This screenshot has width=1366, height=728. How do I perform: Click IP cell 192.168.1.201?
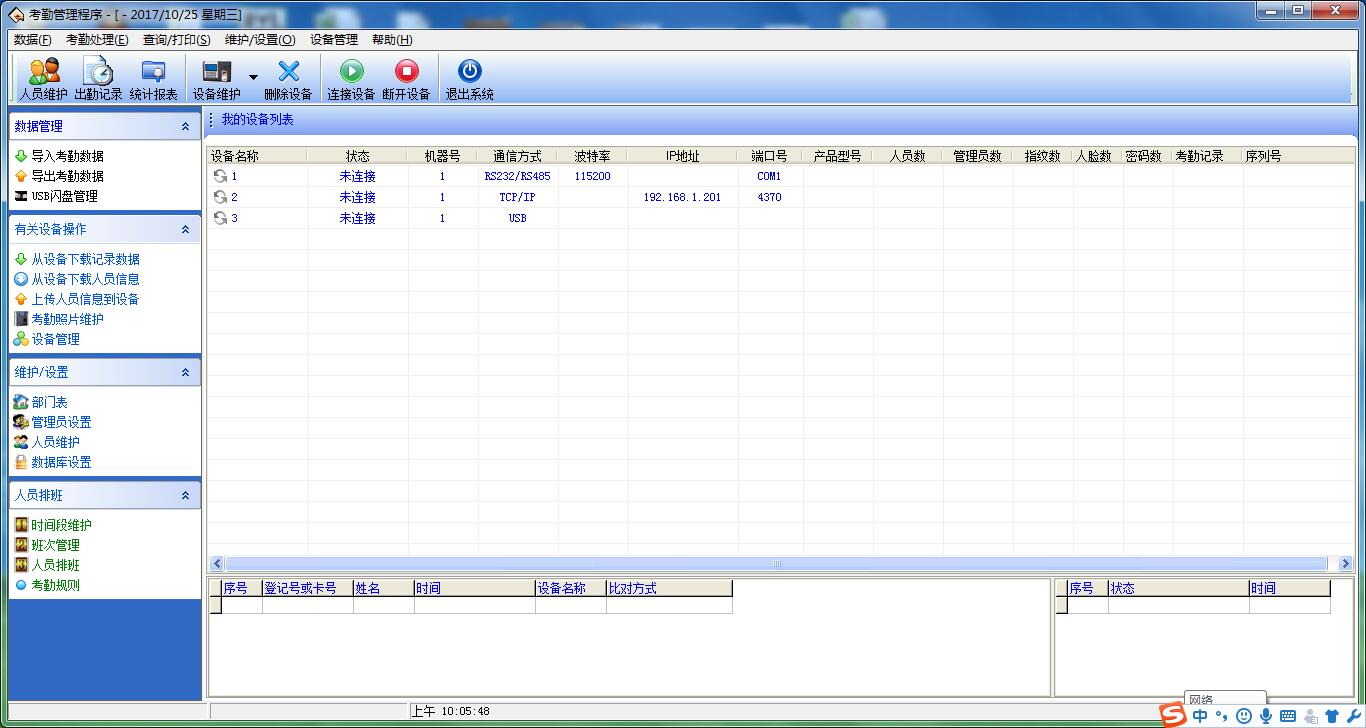(683, 197)
